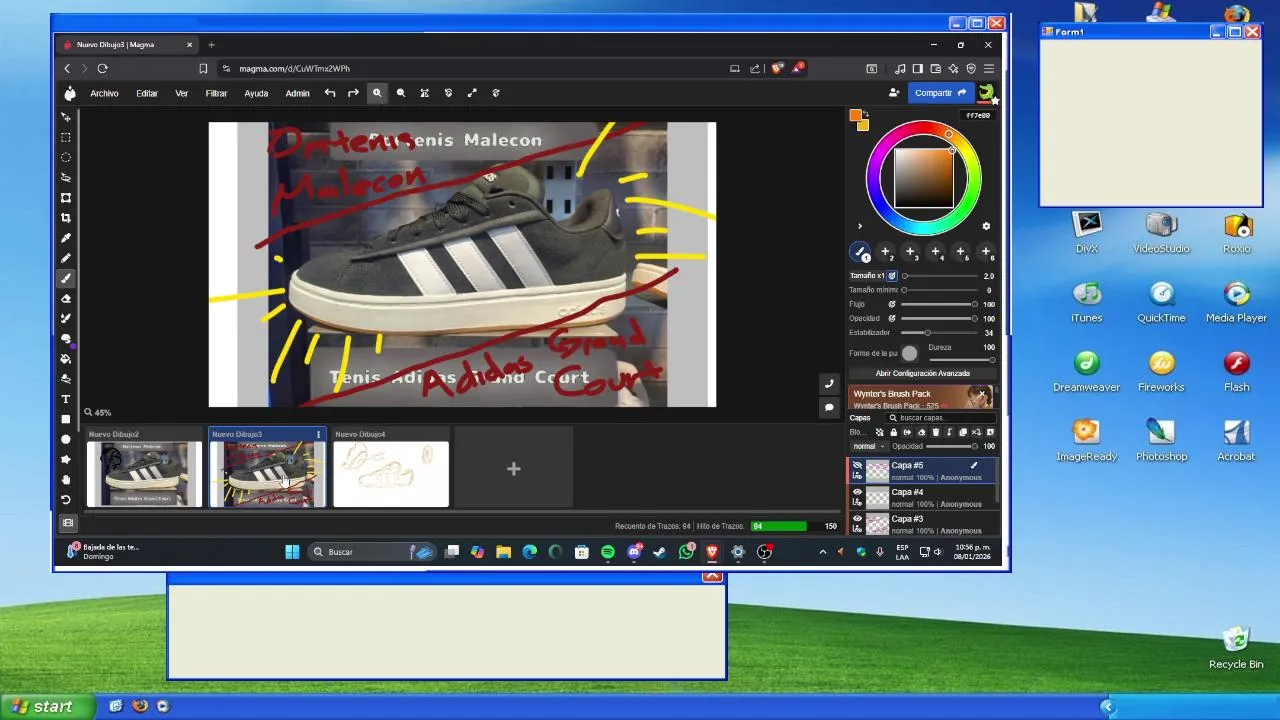Image resolution: width=1280 pixels, height=720 pixels.
Task: Open the Photoshop desktop icon
Action: [1161, 439]
